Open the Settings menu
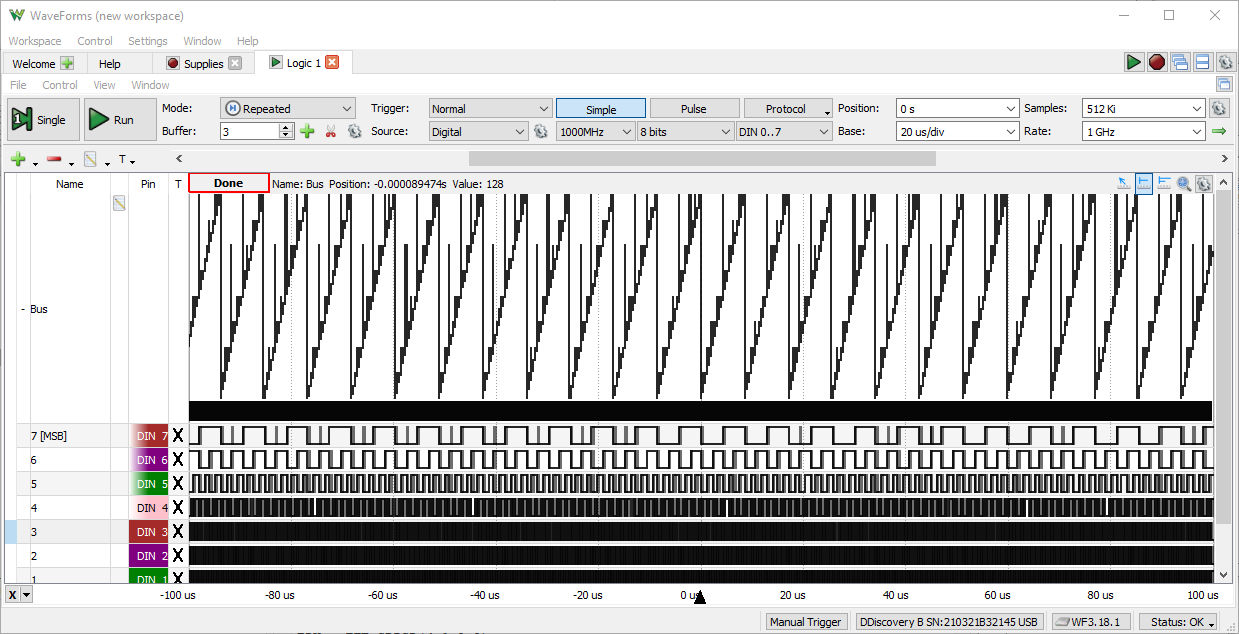The height and width of the screenshot is (634, 1239). (x=148, y=41)
